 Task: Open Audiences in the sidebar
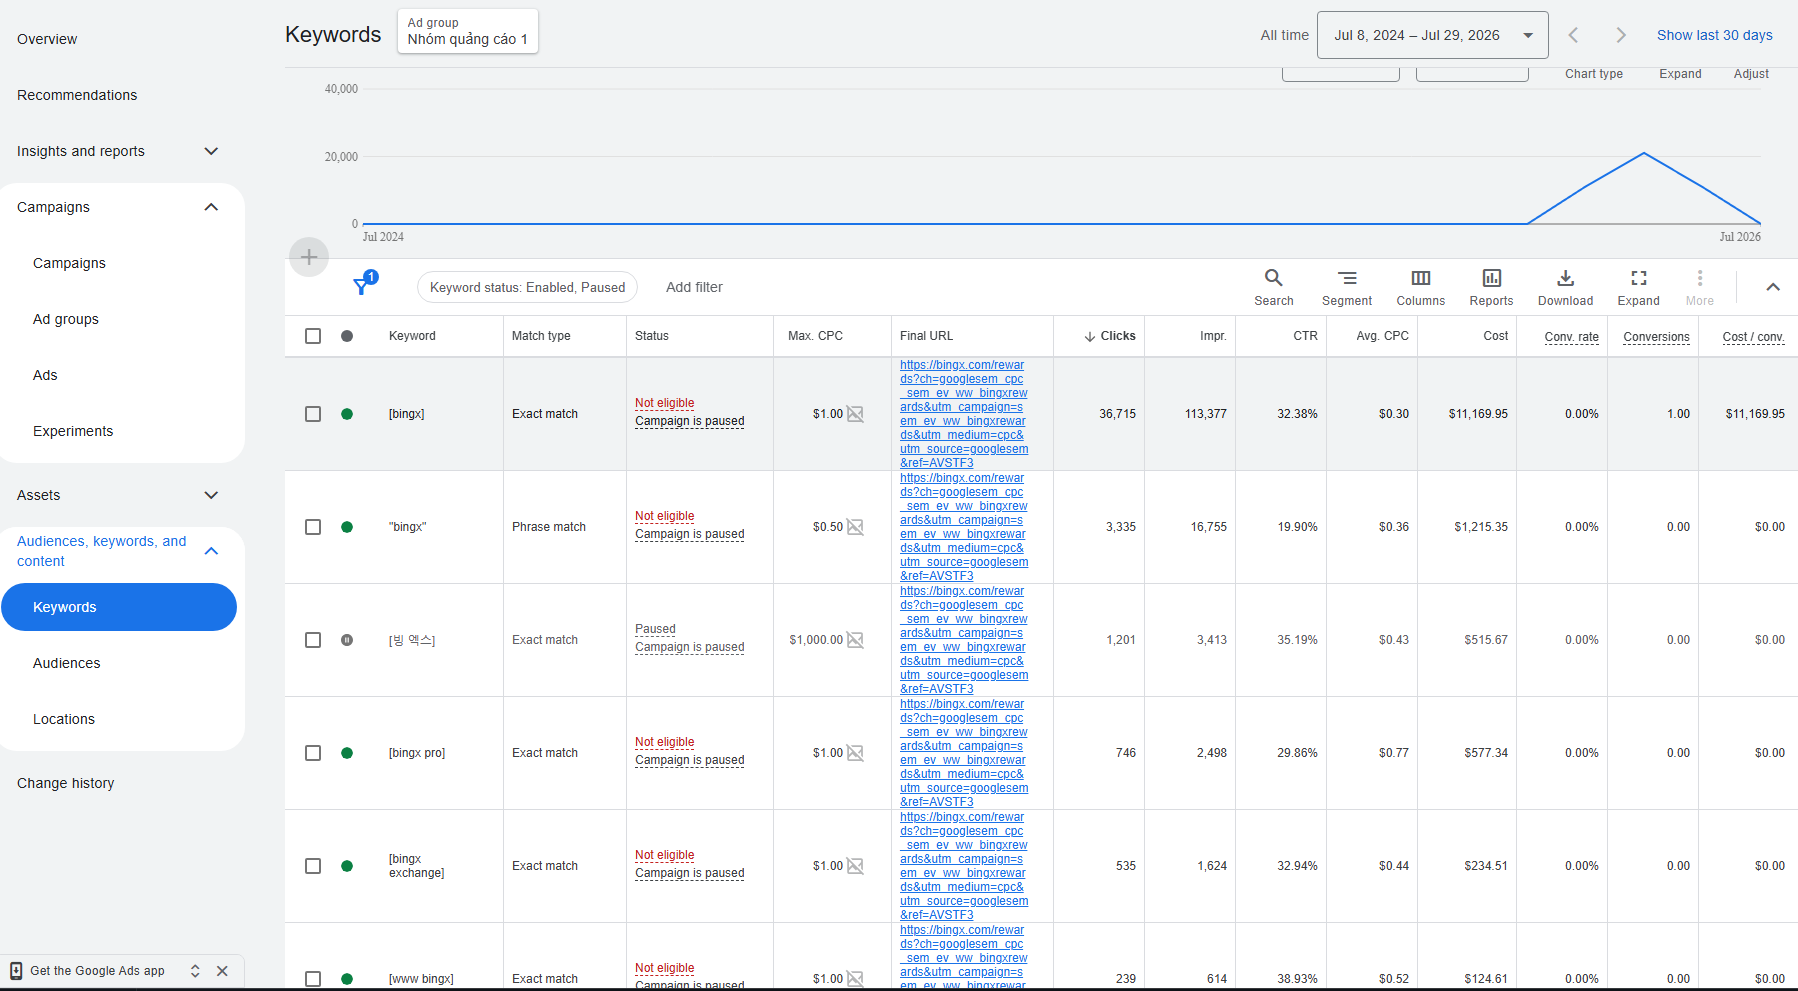tap(67, 663)
